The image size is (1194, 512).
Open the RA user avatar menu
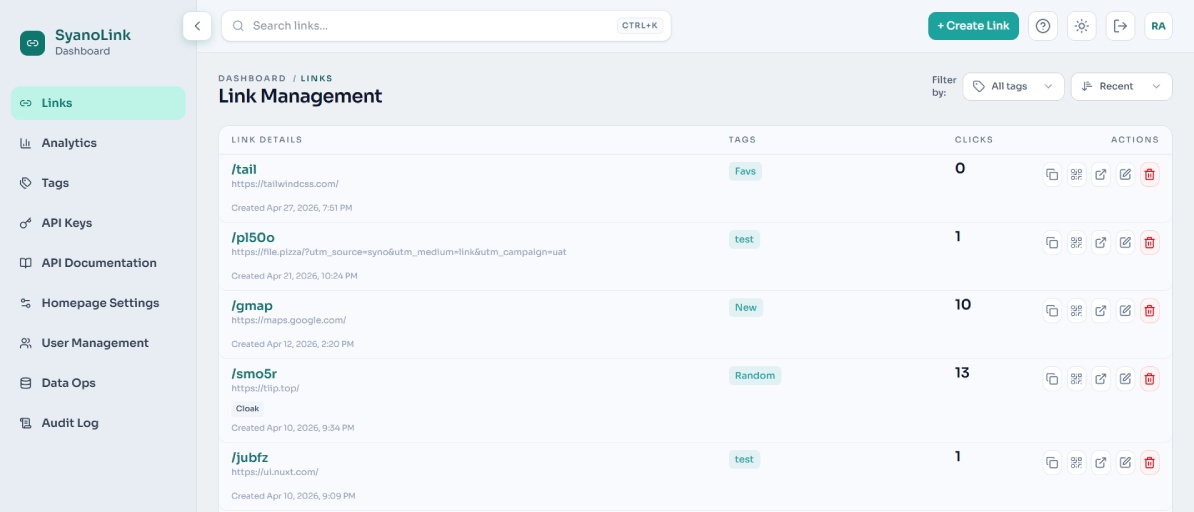(x=1158, y=26)
